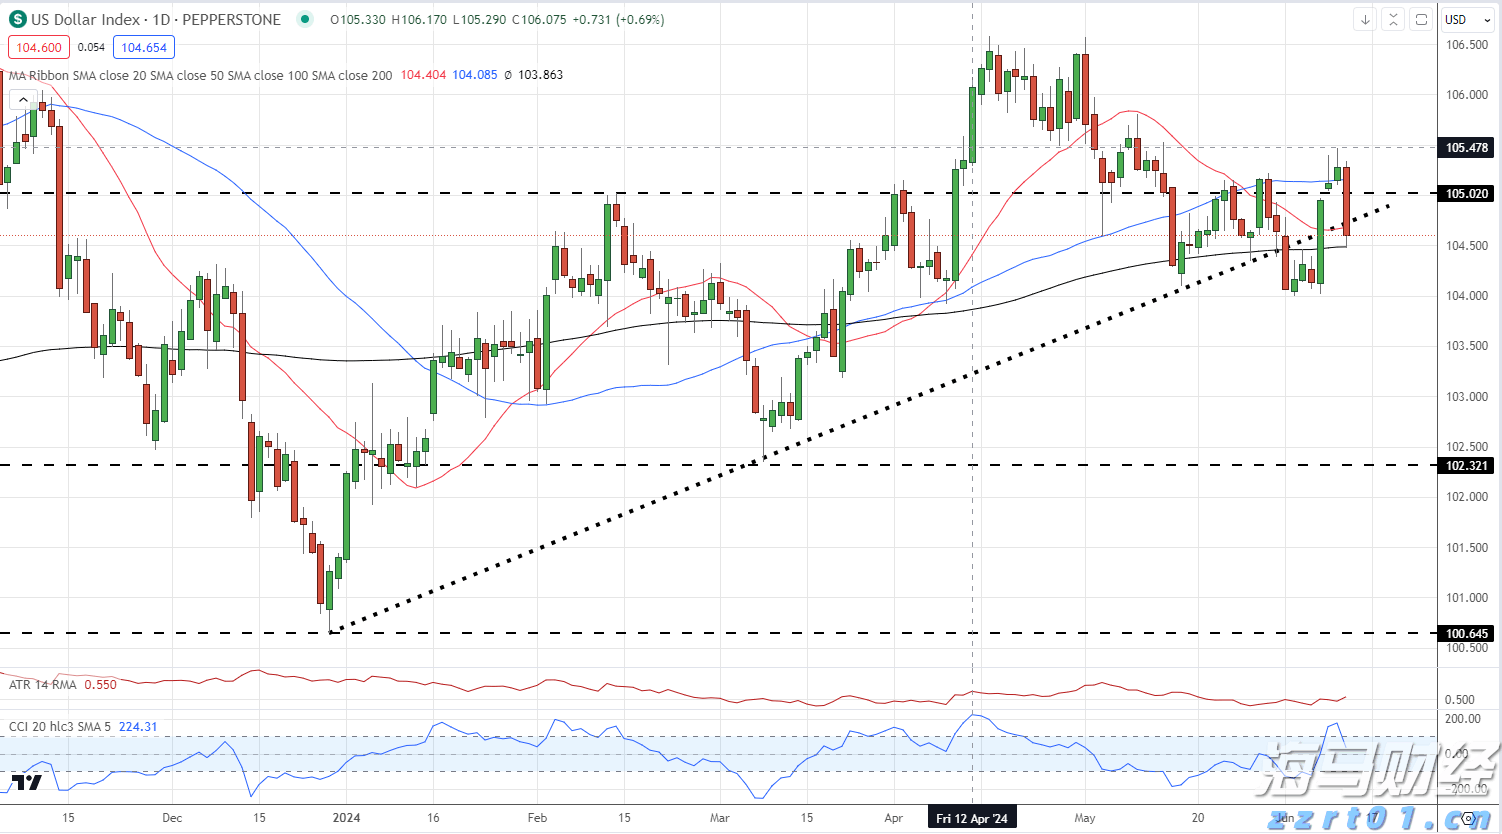The height and width of the screenshot is (834, 1502).
Task: Click the CCI value 224.31
Action: click(x=138, y=727)
